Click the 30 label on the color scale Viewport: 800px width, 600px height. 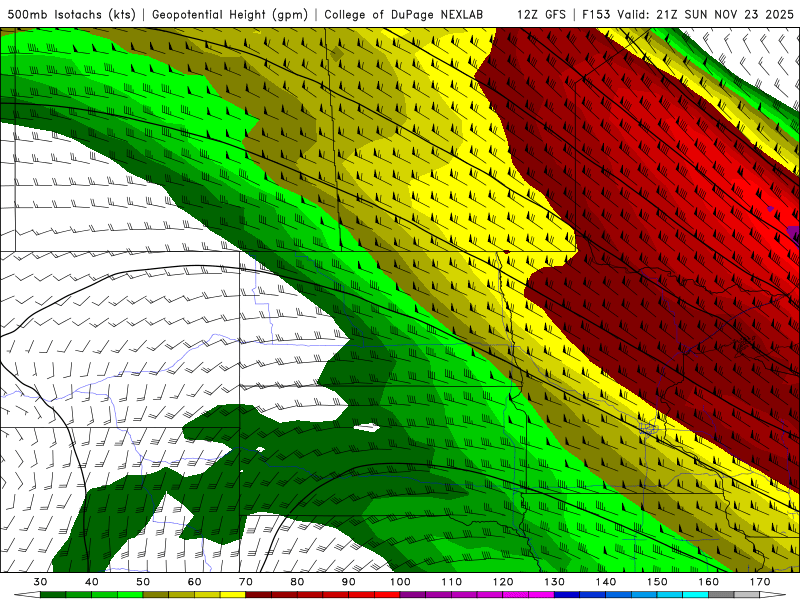coord(40,582)
